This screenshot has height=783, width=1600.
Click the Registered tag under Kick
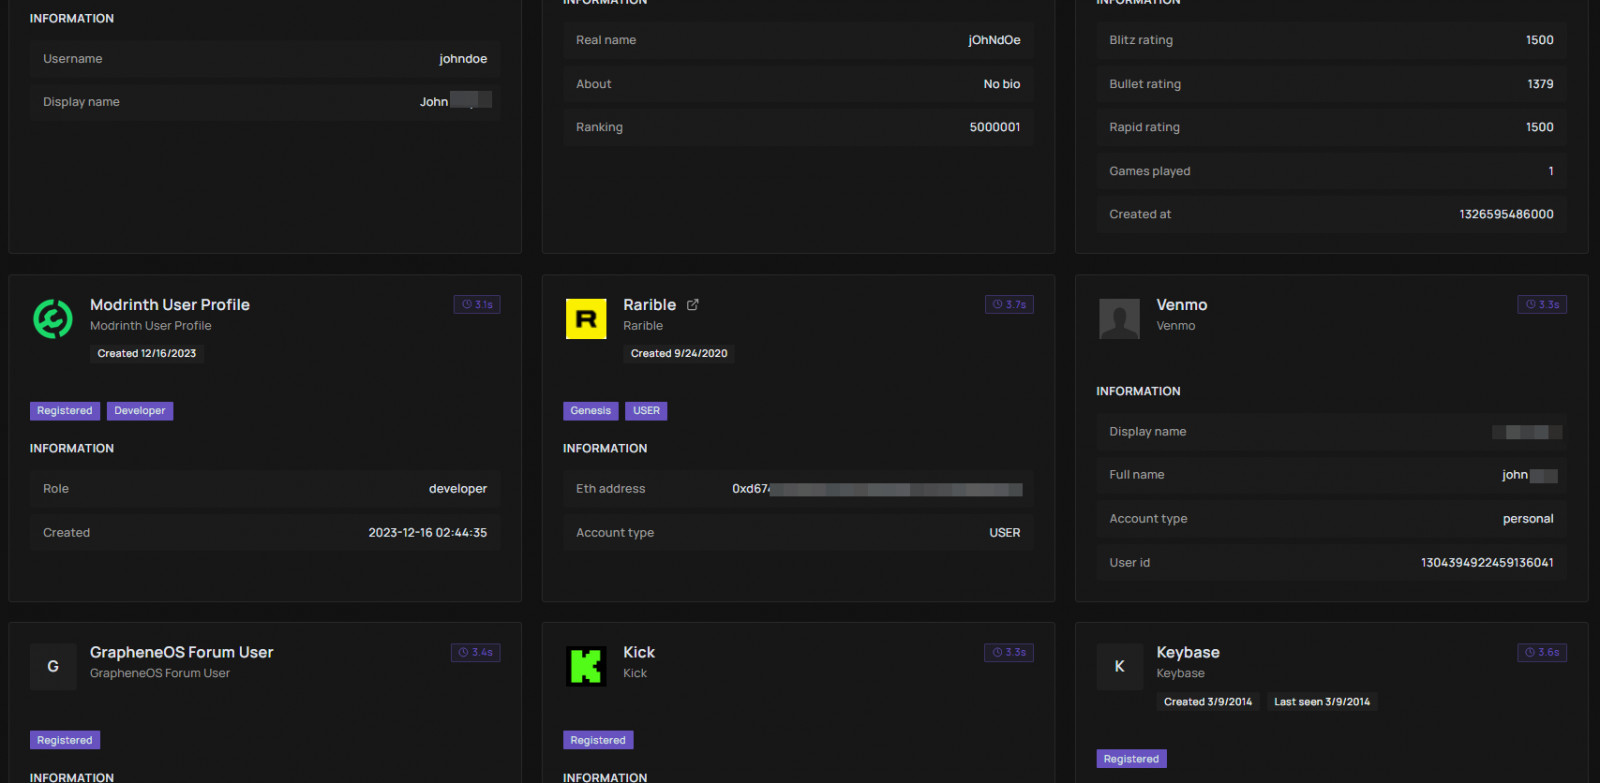pos(598,741)
